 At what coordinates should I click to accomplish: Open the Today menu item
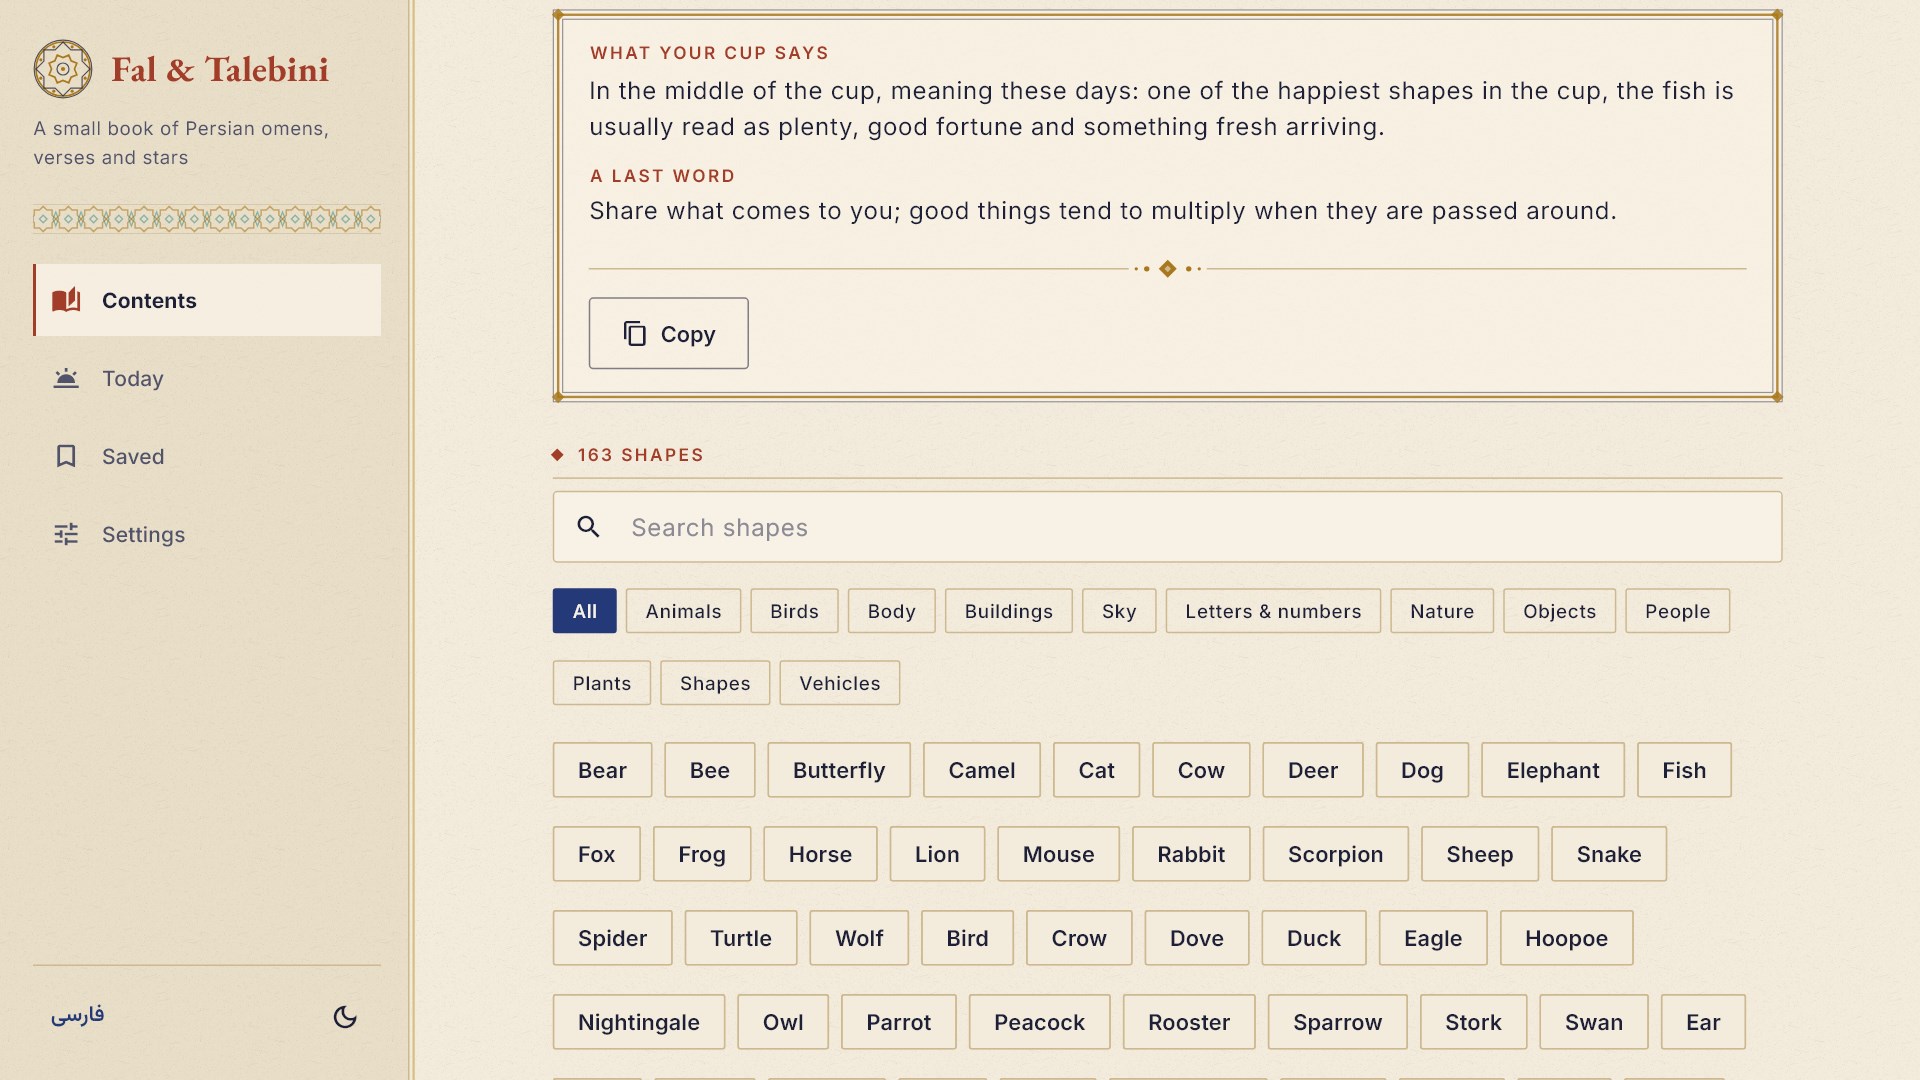click(207, 378)
